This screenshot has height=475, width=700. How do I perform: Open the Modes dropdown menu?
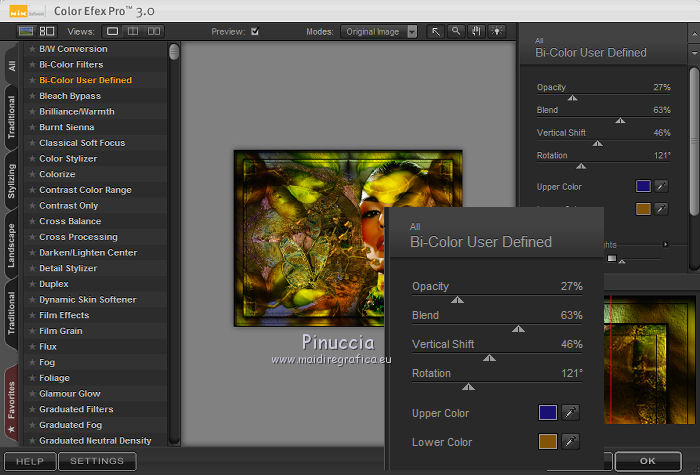click(372, 31)
